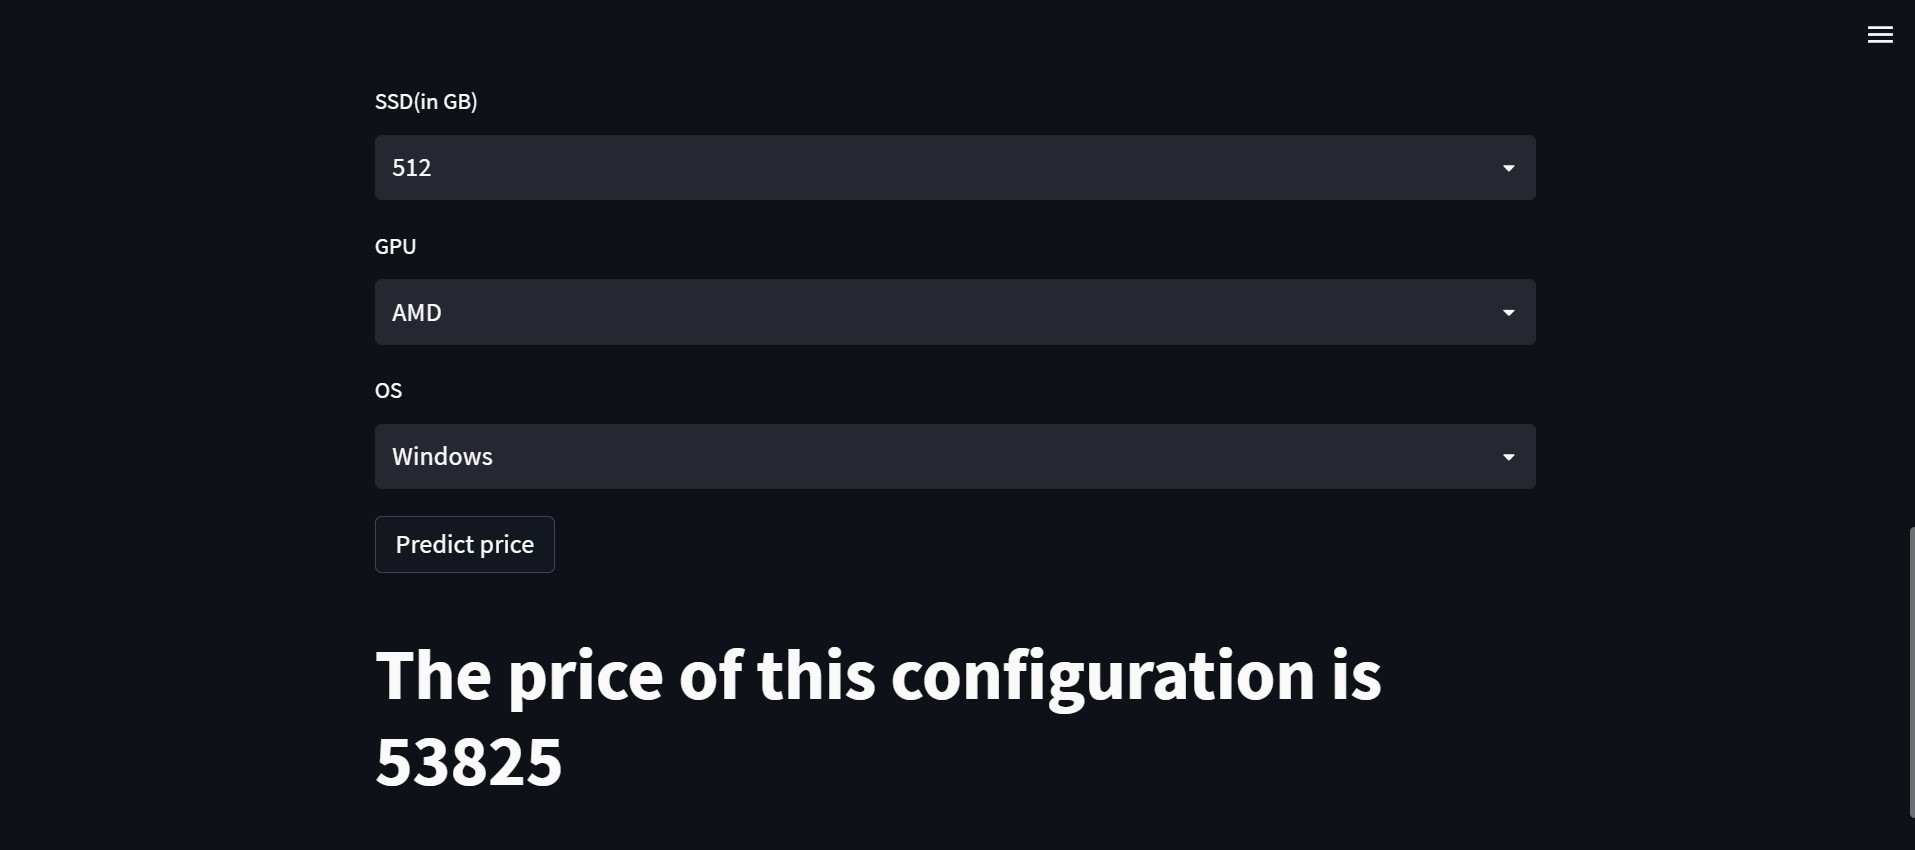The width and height of the screenshot is (1915, 850).
Task: Select the 512 value in the SSD field
Action: click(411, 167)
